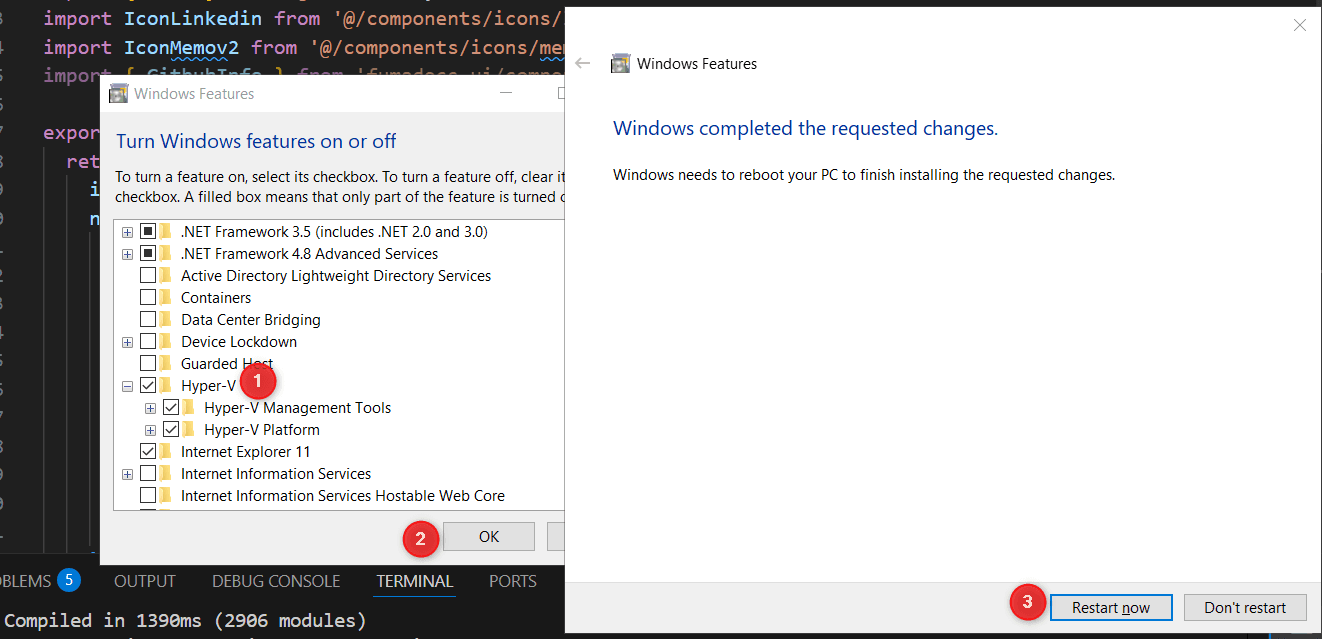The width and height of the screenshot is (1322, 639).
Task: Expand the Hyper-V Management Tools node
Action: click(x=150, y=408)
